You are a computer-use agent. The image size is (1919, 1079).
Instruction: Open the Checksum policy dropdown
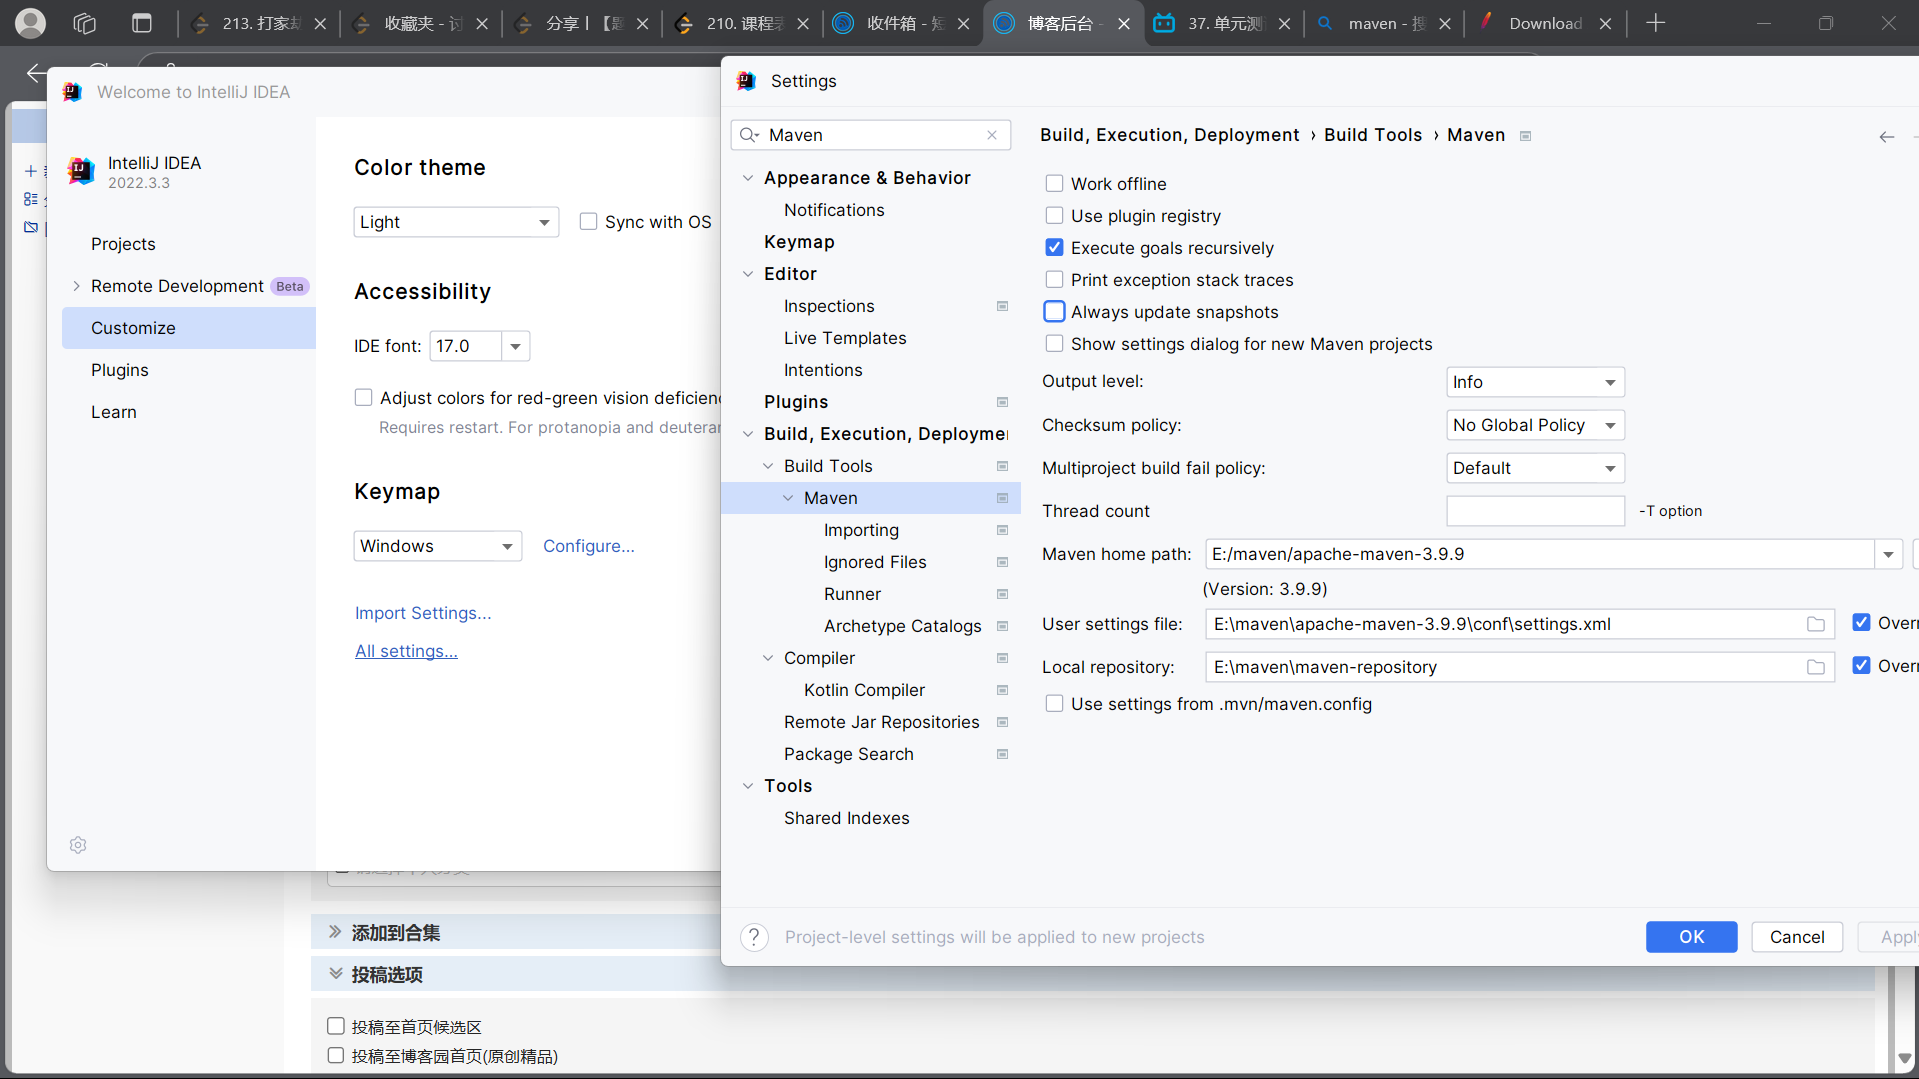[x=1535, y=425]
